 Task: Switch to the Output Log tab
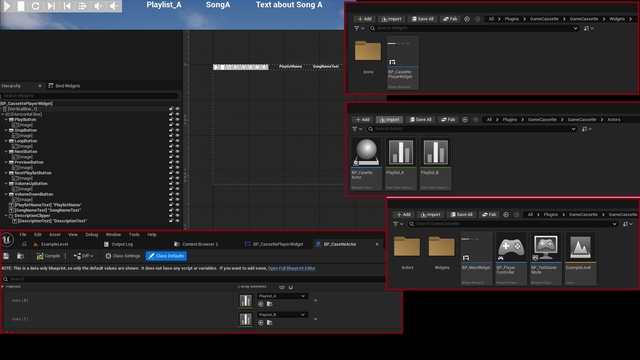tap(118, 244)
